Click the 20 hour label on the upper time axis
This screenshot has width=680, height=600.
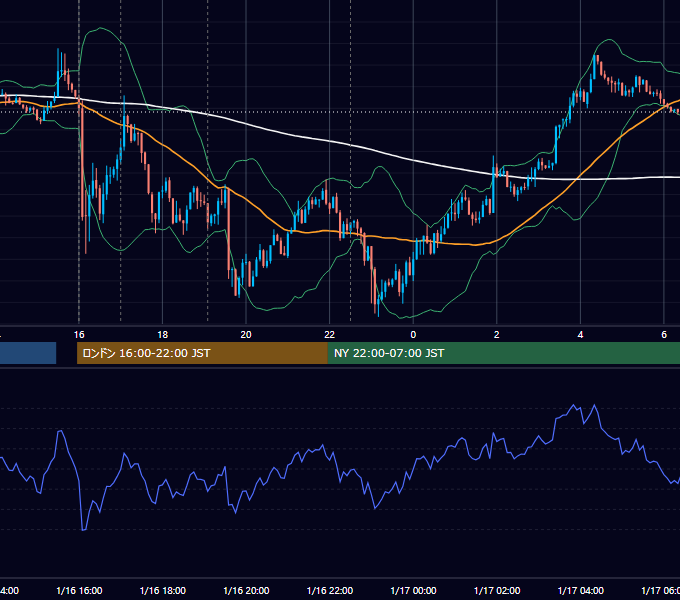(x=246, y=335)
